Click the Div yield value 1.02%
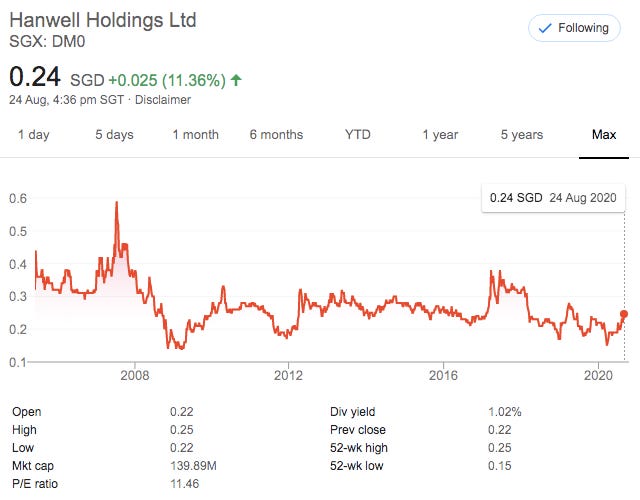The width and height of the screenshot is (640, 500). coord(505,412)
